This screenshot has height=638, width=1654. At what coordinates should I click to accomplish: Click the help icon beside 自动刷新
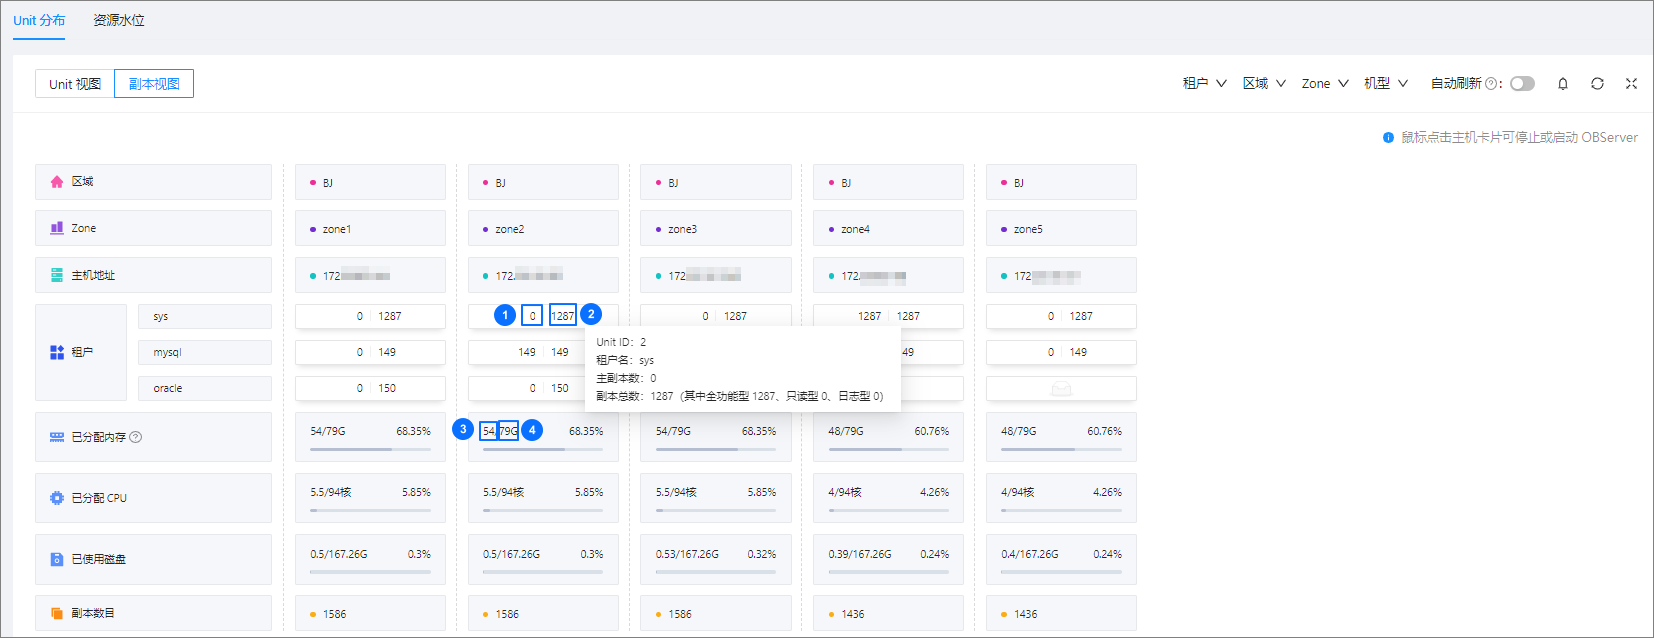tap(1491, 84)
